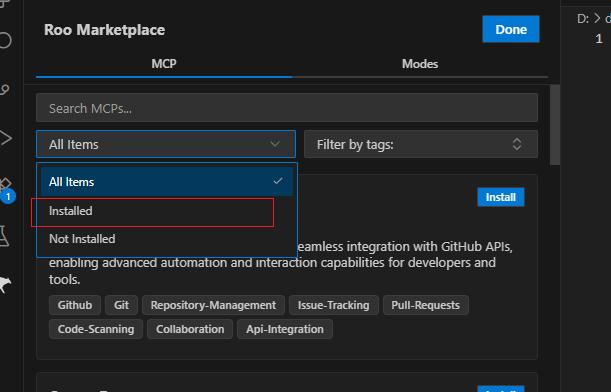The height and width of the screenshot is (392, 611).
Task: Open the Search view in the activity bar
Action: pos(5,40)
